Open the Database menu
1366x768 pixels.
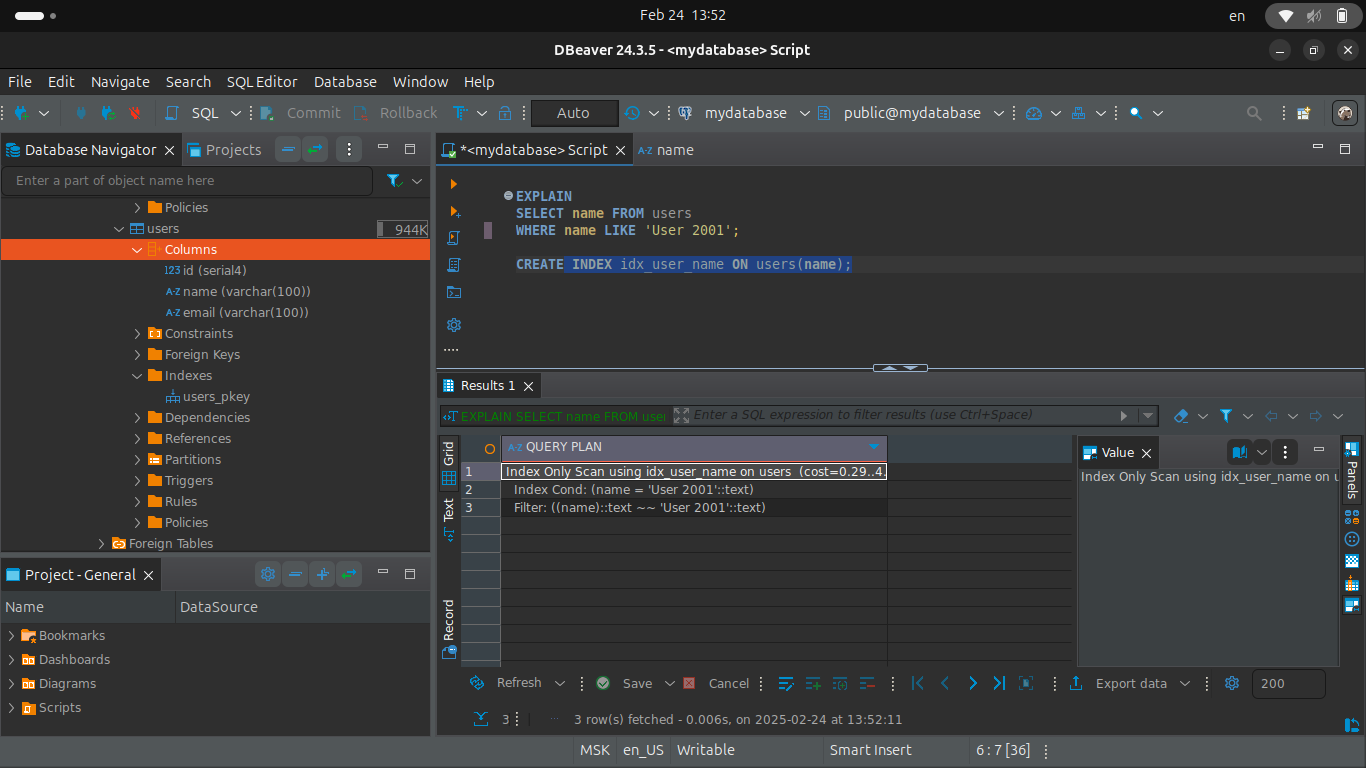click(345, 82)
